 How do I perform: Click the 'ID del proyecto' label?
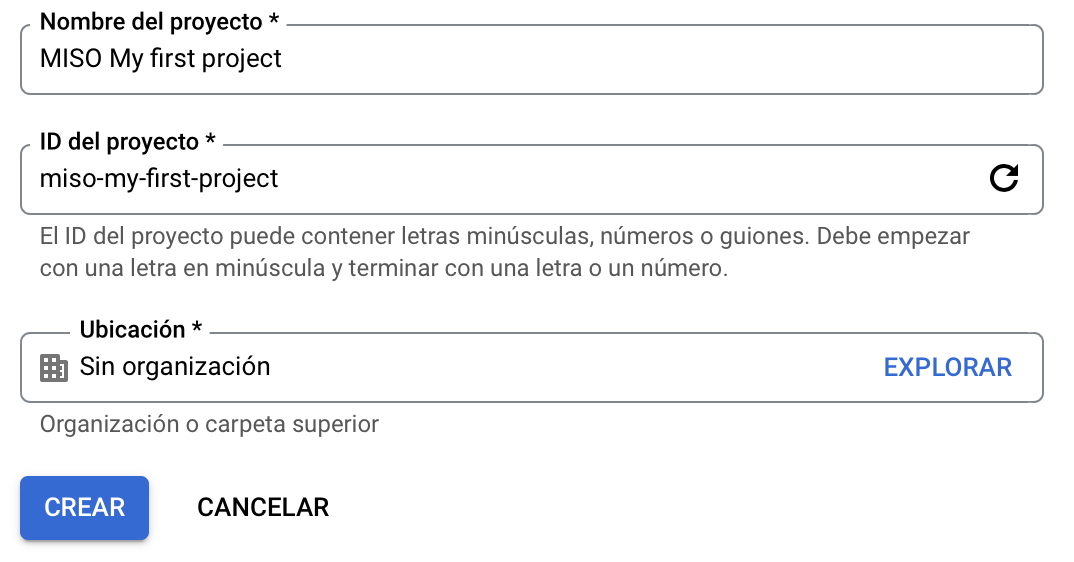(119, 142)
